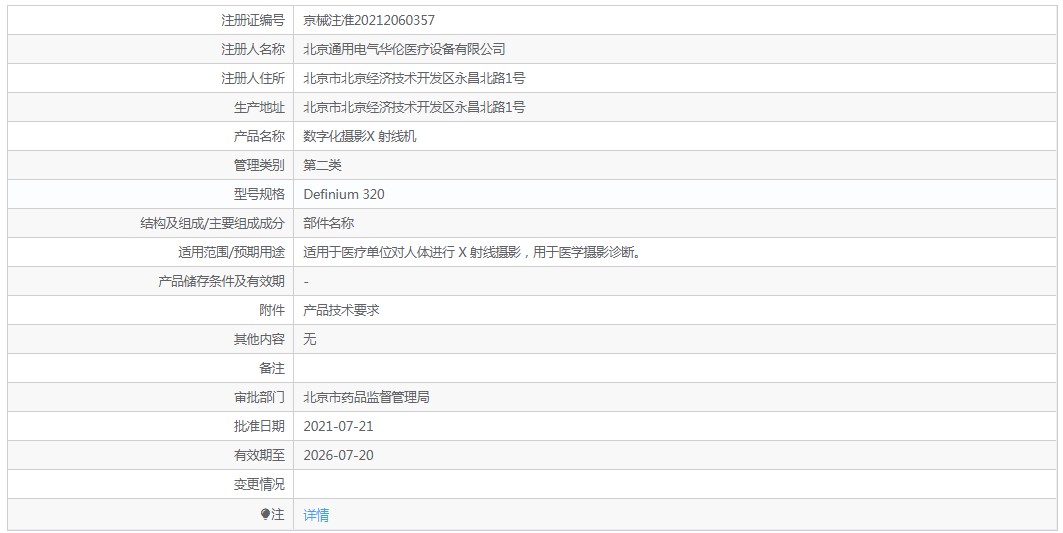
Task: Click approval department 北京市药品监督管理局
Action: point(366,397)
